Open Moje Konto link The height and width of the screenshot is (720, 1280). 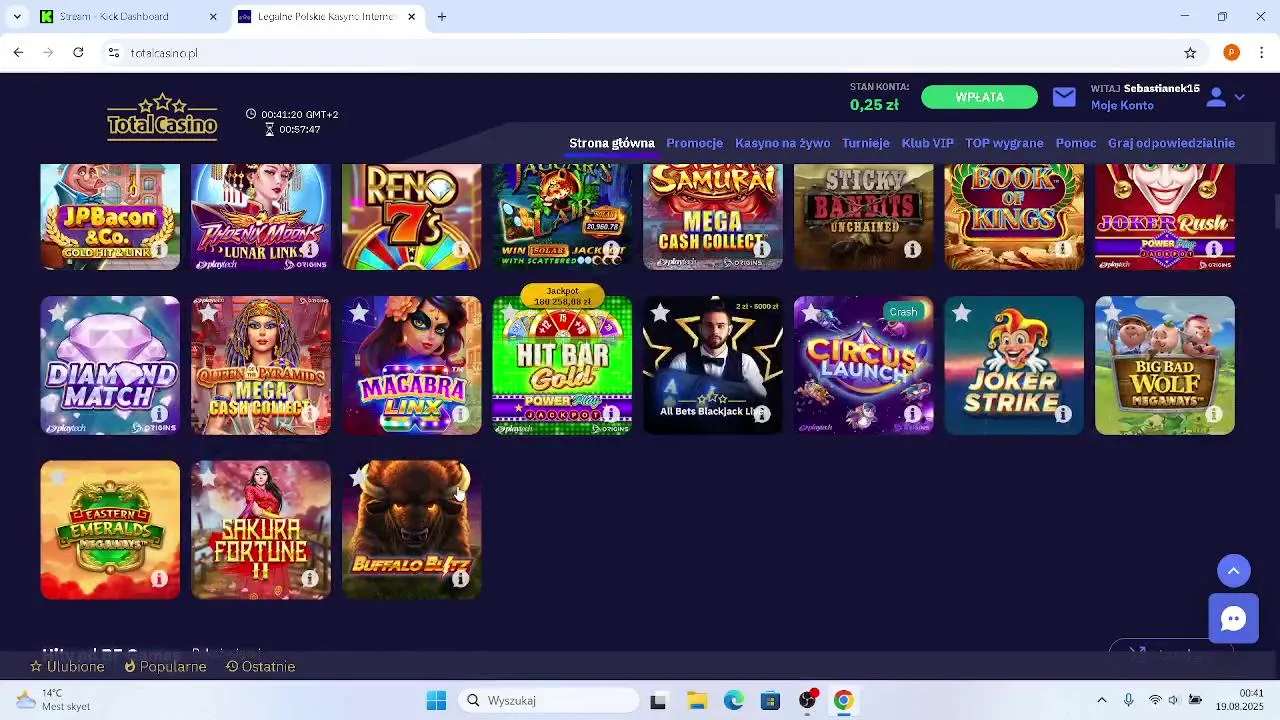[x=1122, y=106]
